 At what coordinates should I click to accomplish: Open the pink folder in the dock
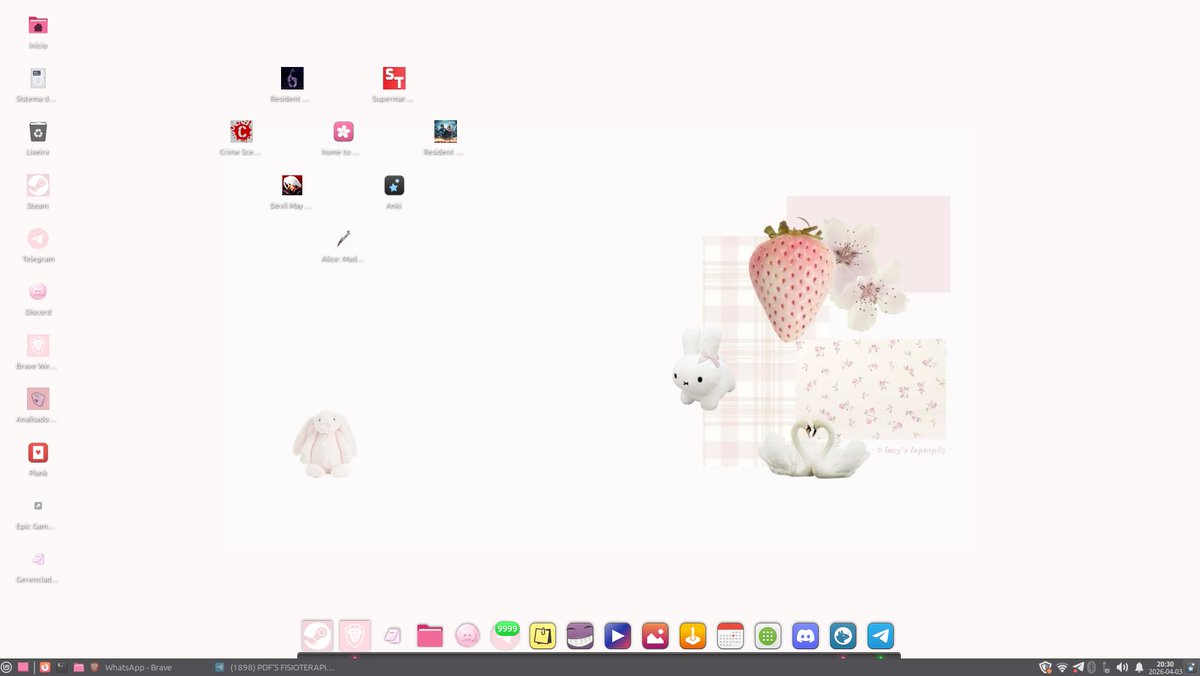pyautogui.click(x=430, y=635)
